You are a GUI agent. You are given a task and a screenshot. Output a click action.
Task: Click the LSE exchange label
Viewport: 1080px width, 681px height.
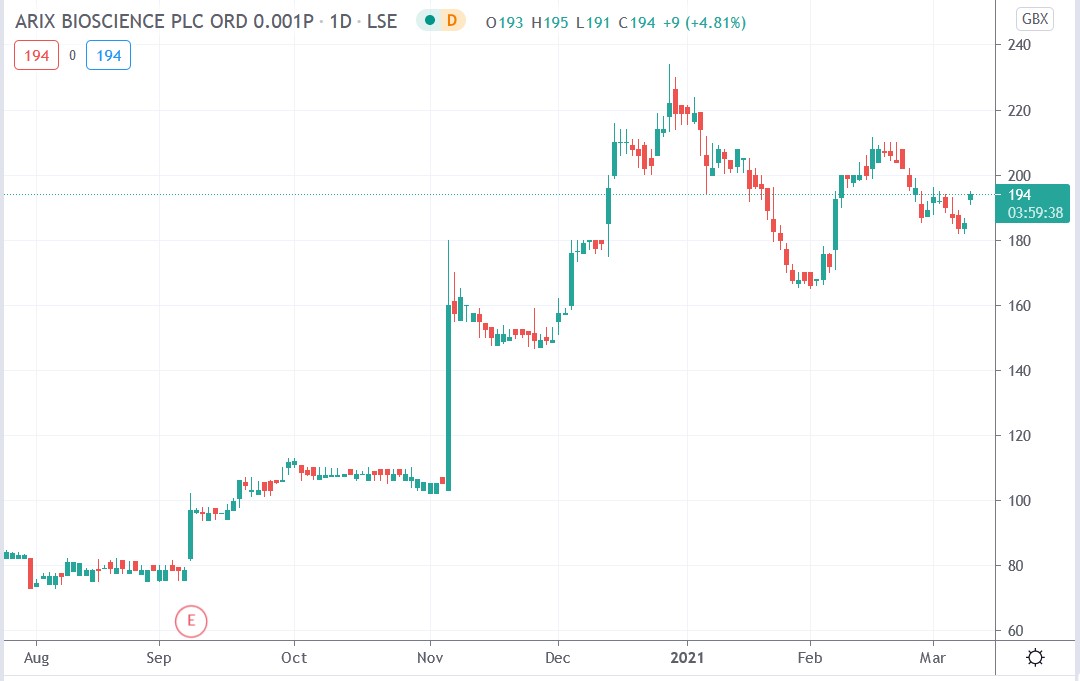[x=380, y=19]
